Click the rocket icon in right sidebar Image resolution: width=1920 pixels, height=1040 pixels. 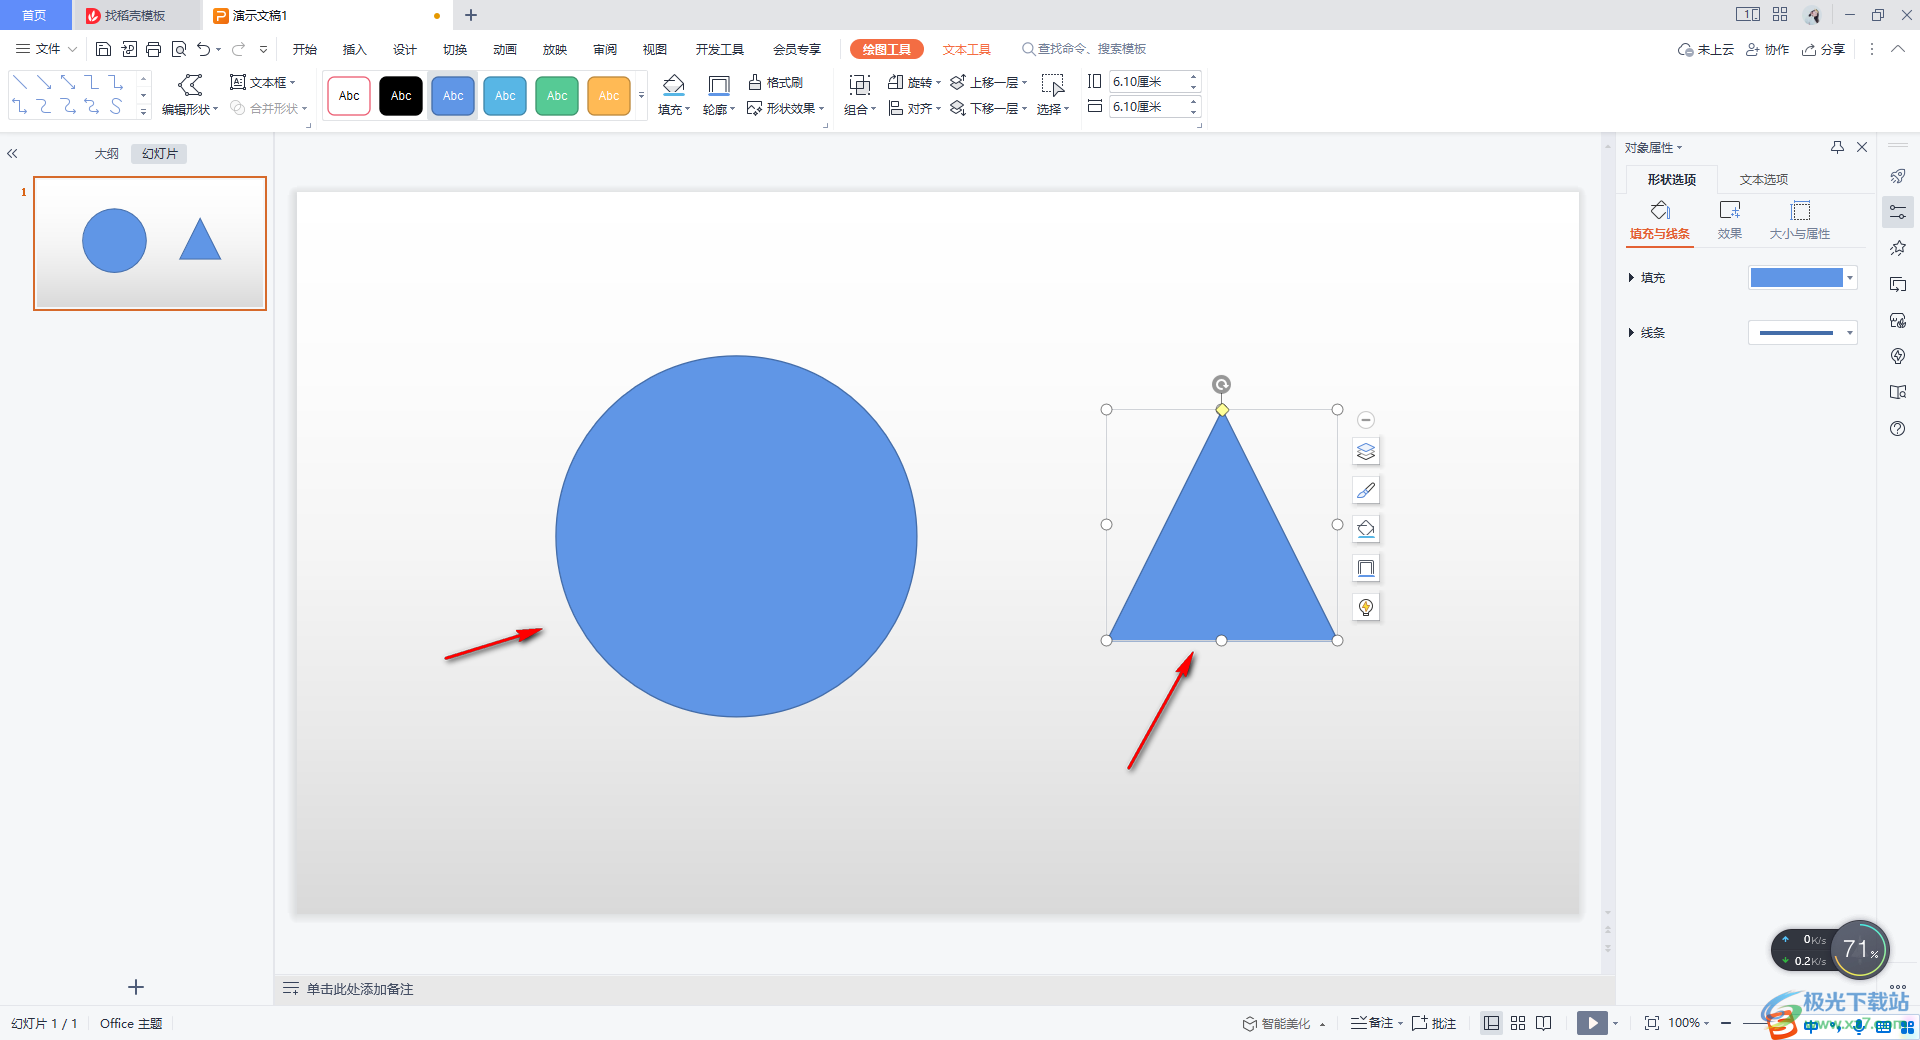pyautogui.click(x=1898, y=176)
